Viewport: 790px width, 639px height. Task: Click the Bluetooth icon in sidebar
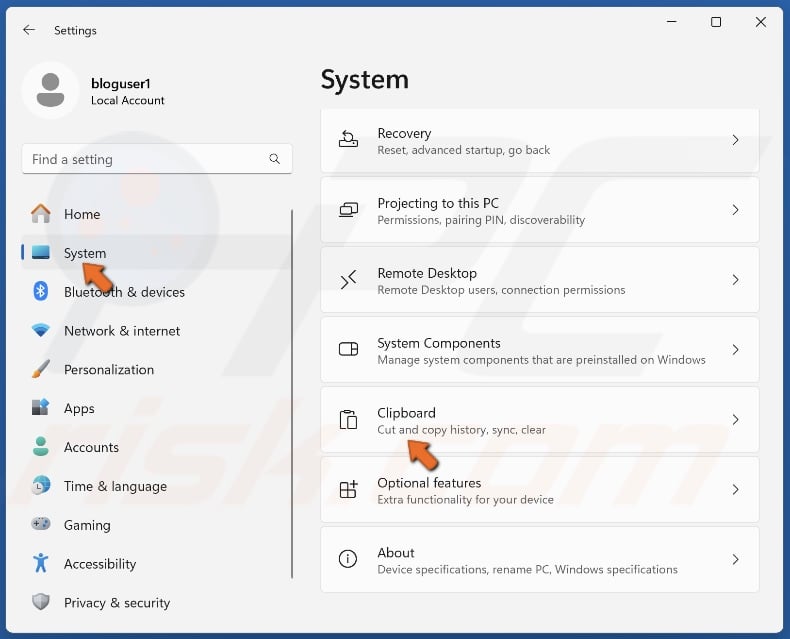coord(41,291)
